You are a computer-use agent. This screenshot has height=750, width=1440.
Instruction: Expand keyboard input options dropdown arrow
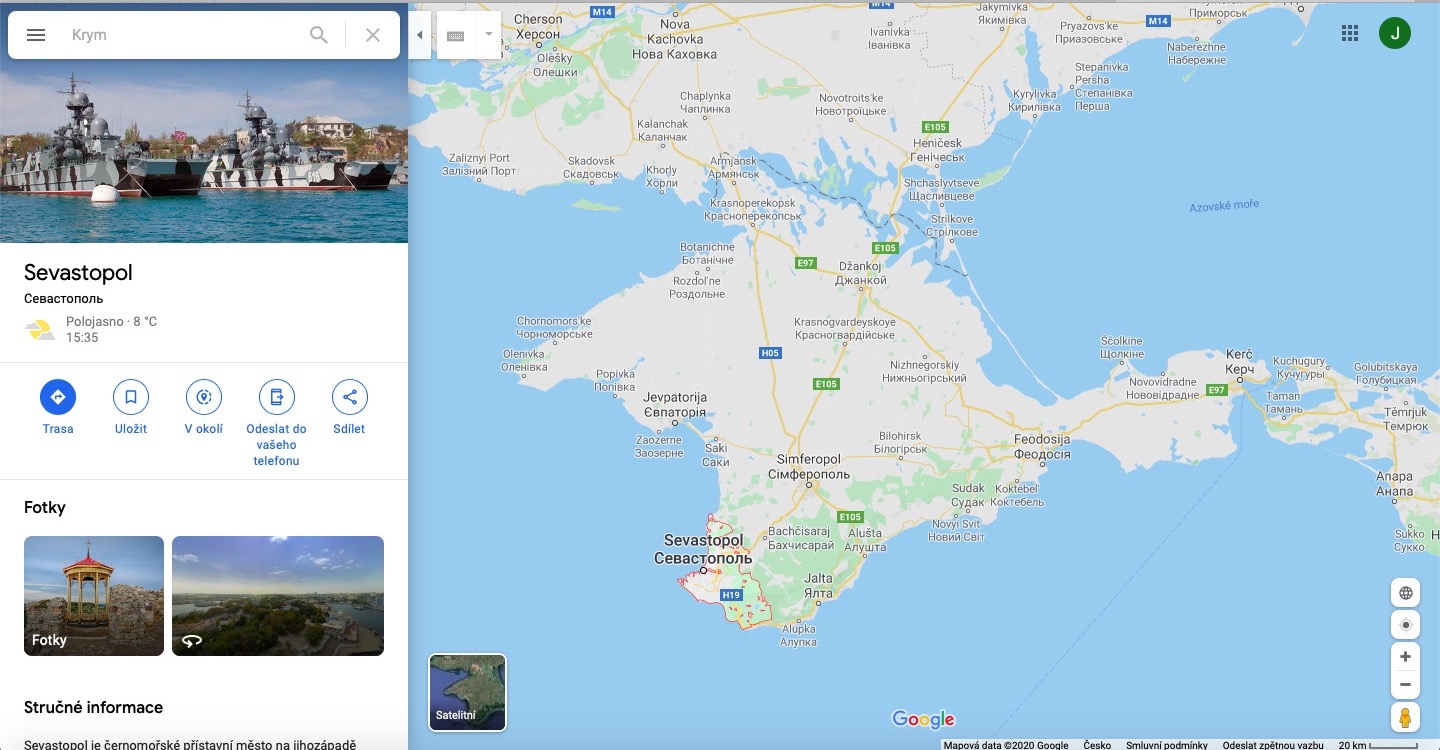[489, 35]
